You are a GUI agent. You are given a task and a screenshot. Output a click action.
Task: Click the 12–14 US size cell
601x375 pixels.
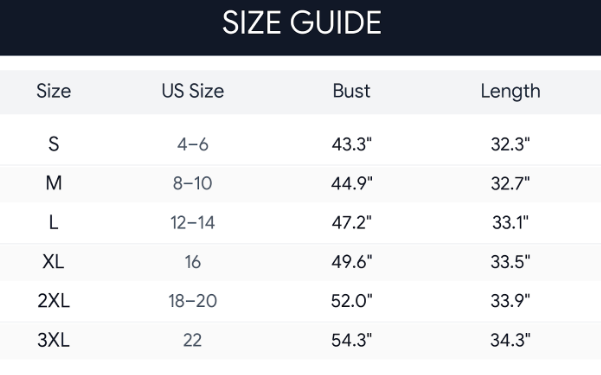click(x=193, y=223)
